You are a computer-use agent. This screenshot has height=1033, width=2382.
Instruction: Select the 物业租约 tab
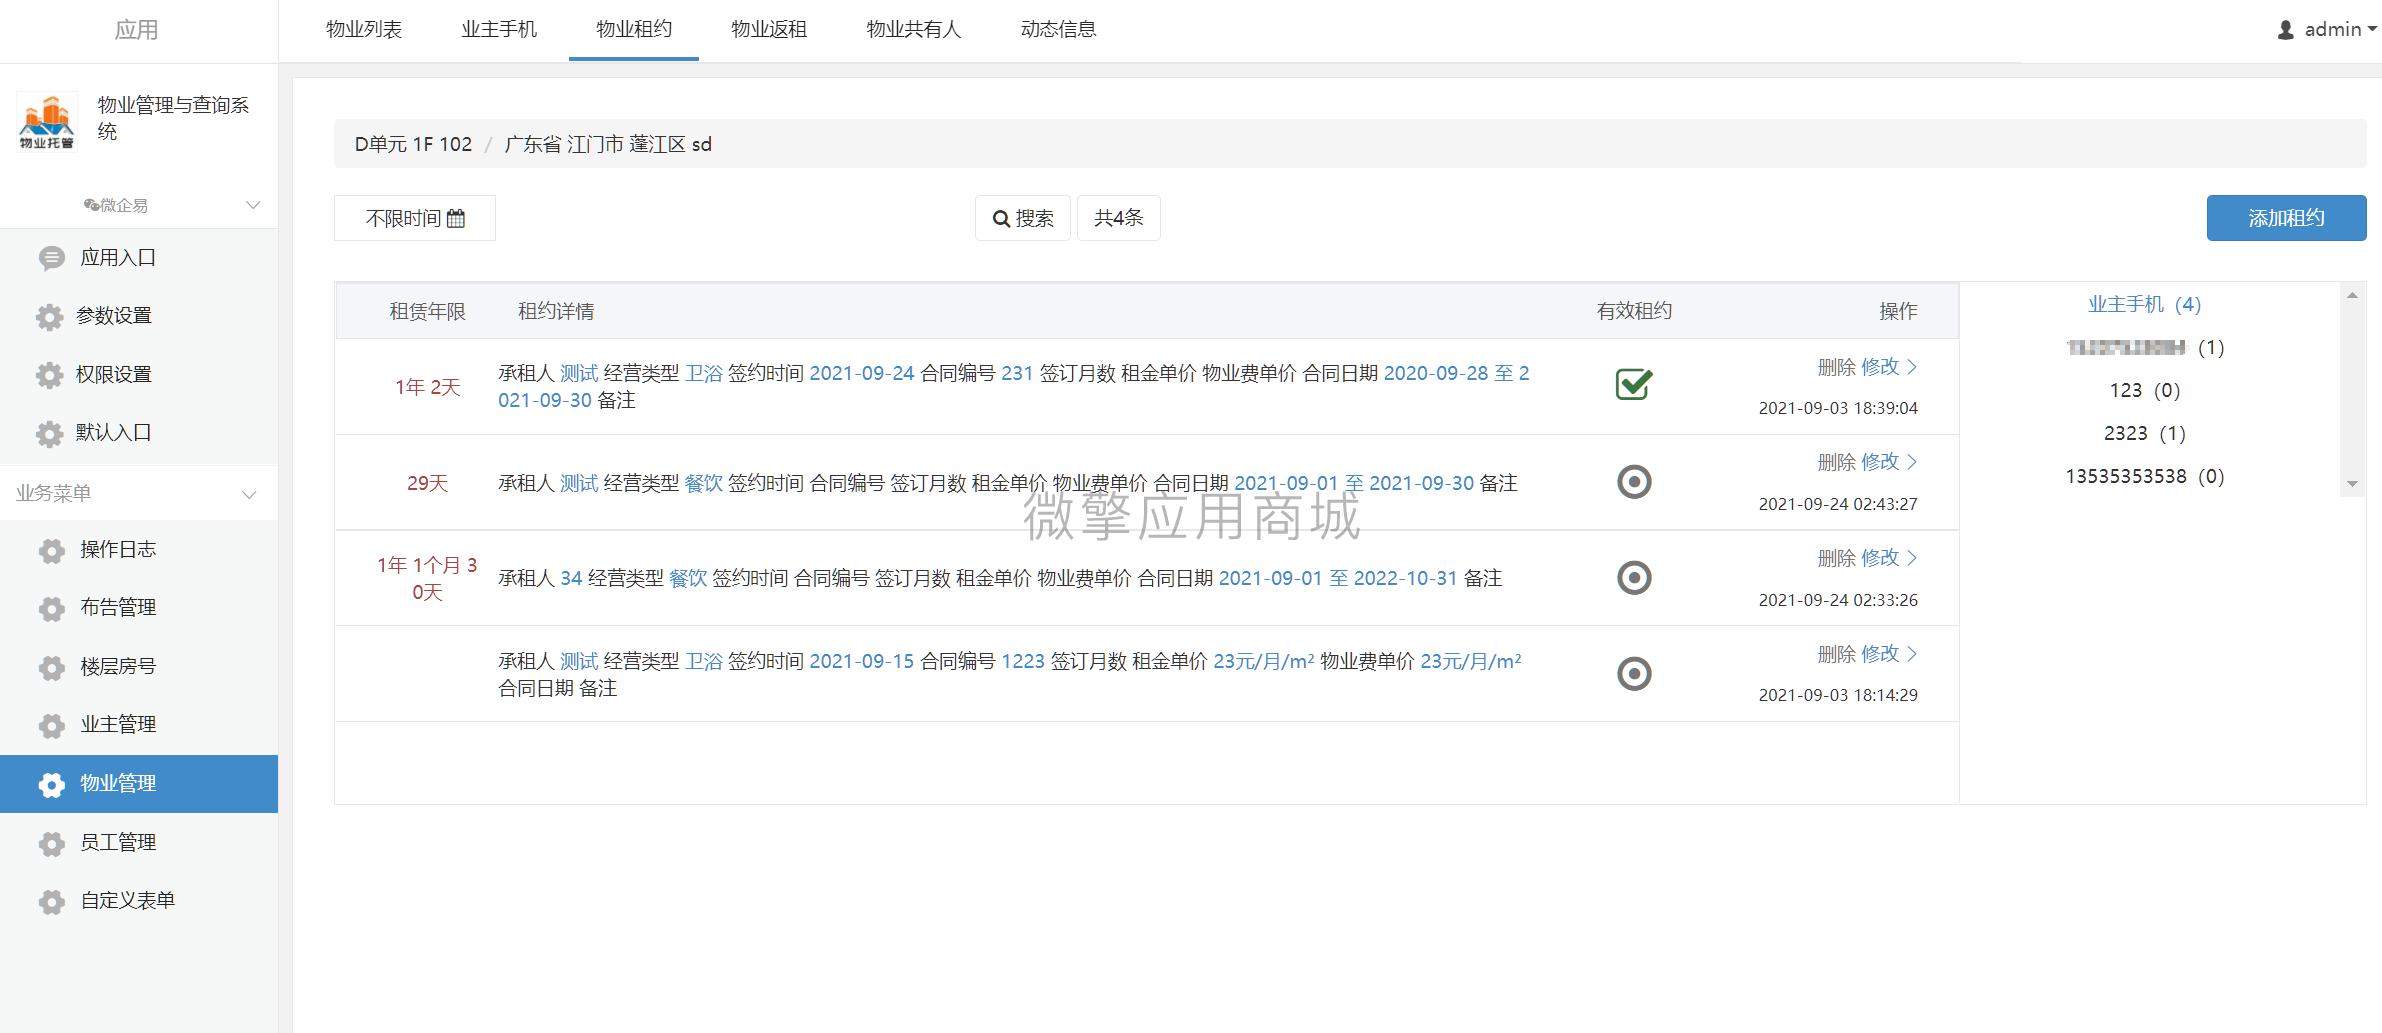[x=634, y=30]
